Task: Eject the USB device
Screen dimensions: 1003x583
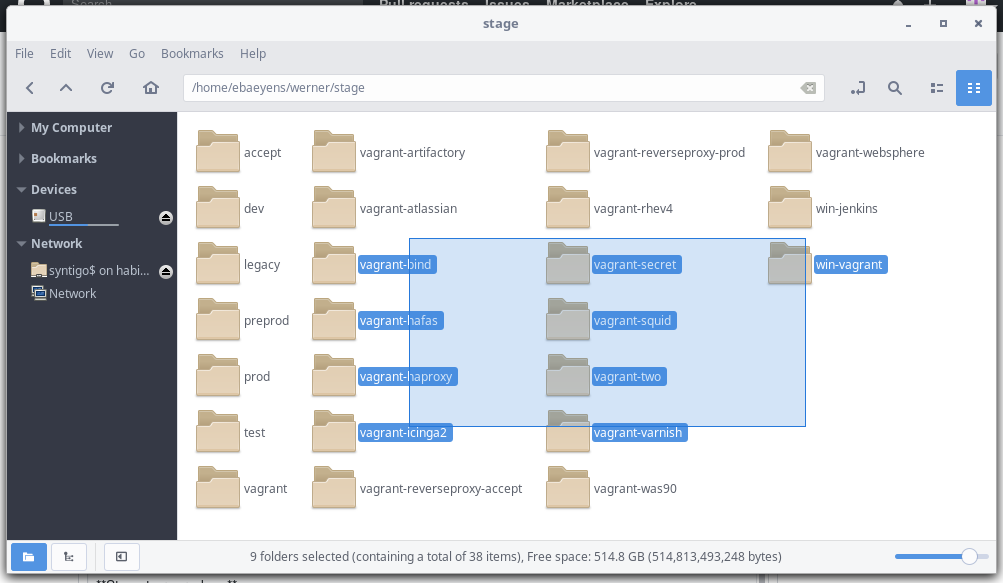Action: click(165, 216)
